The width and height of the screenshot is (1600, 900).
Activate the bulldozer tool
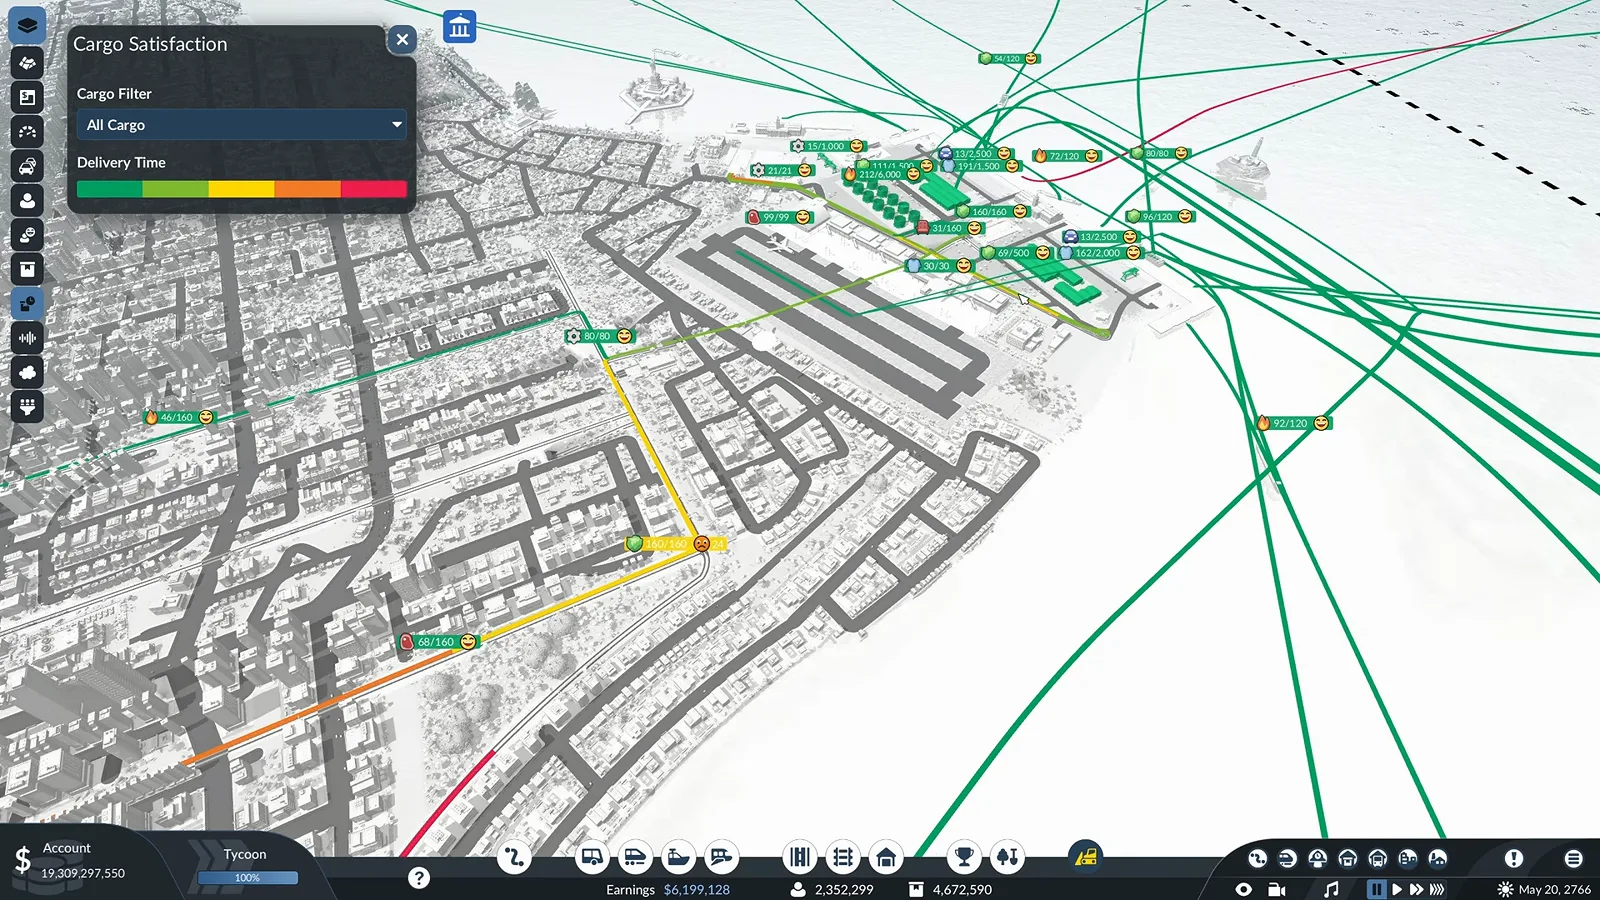(x=1085, y=856)
